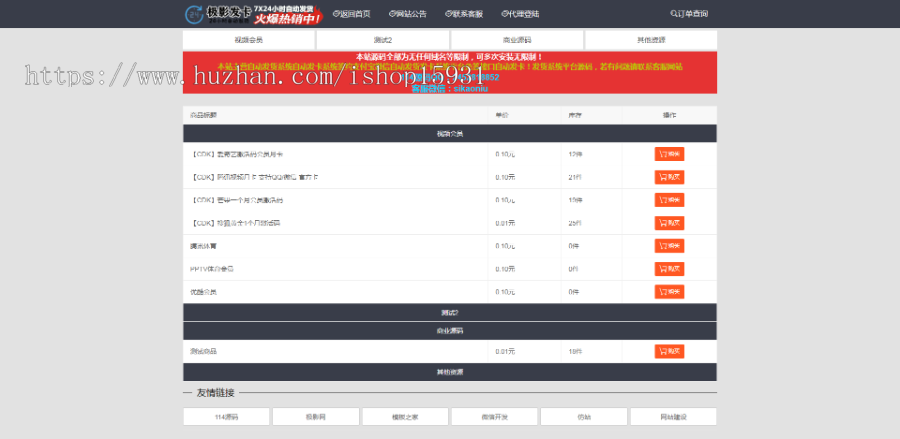Open 订单查询 order search
The height and width of the screenshot is (439, 900).
(689, 14)
